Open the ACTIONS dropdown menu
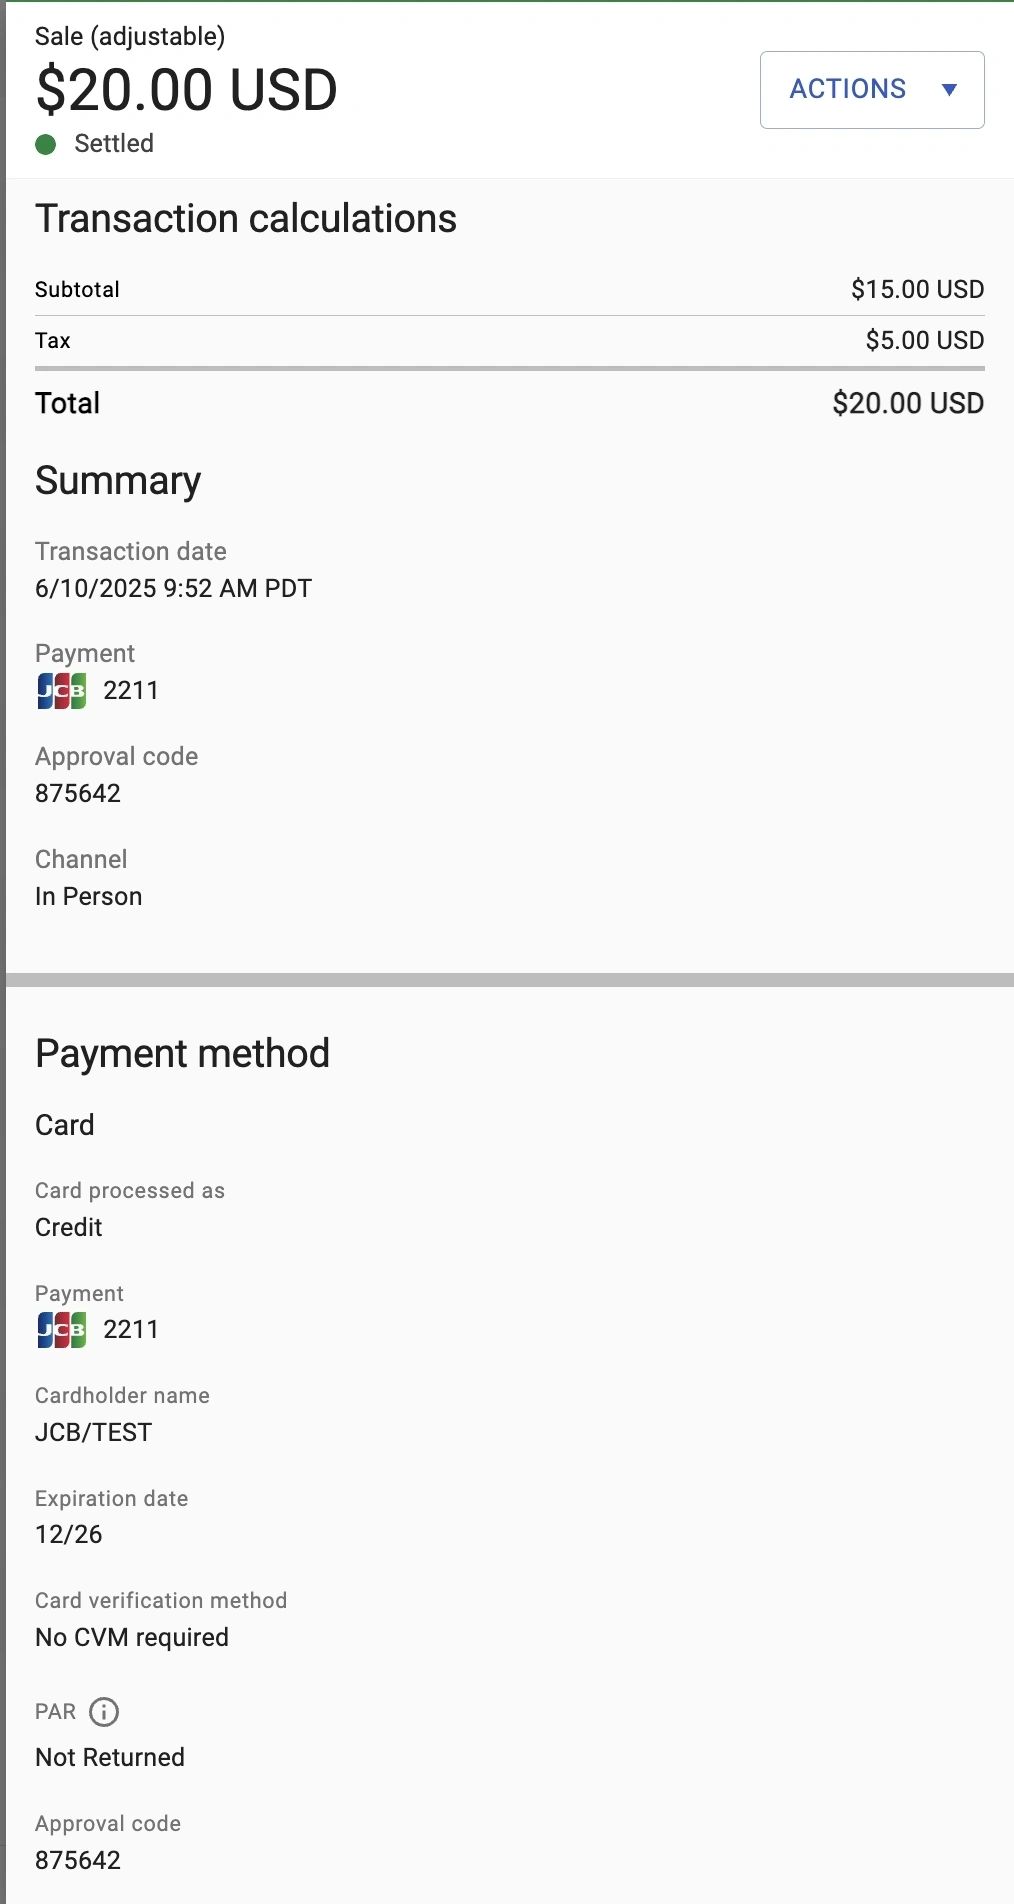The width and height of the screenshot is (1014, 1904). tap(871, 90)
